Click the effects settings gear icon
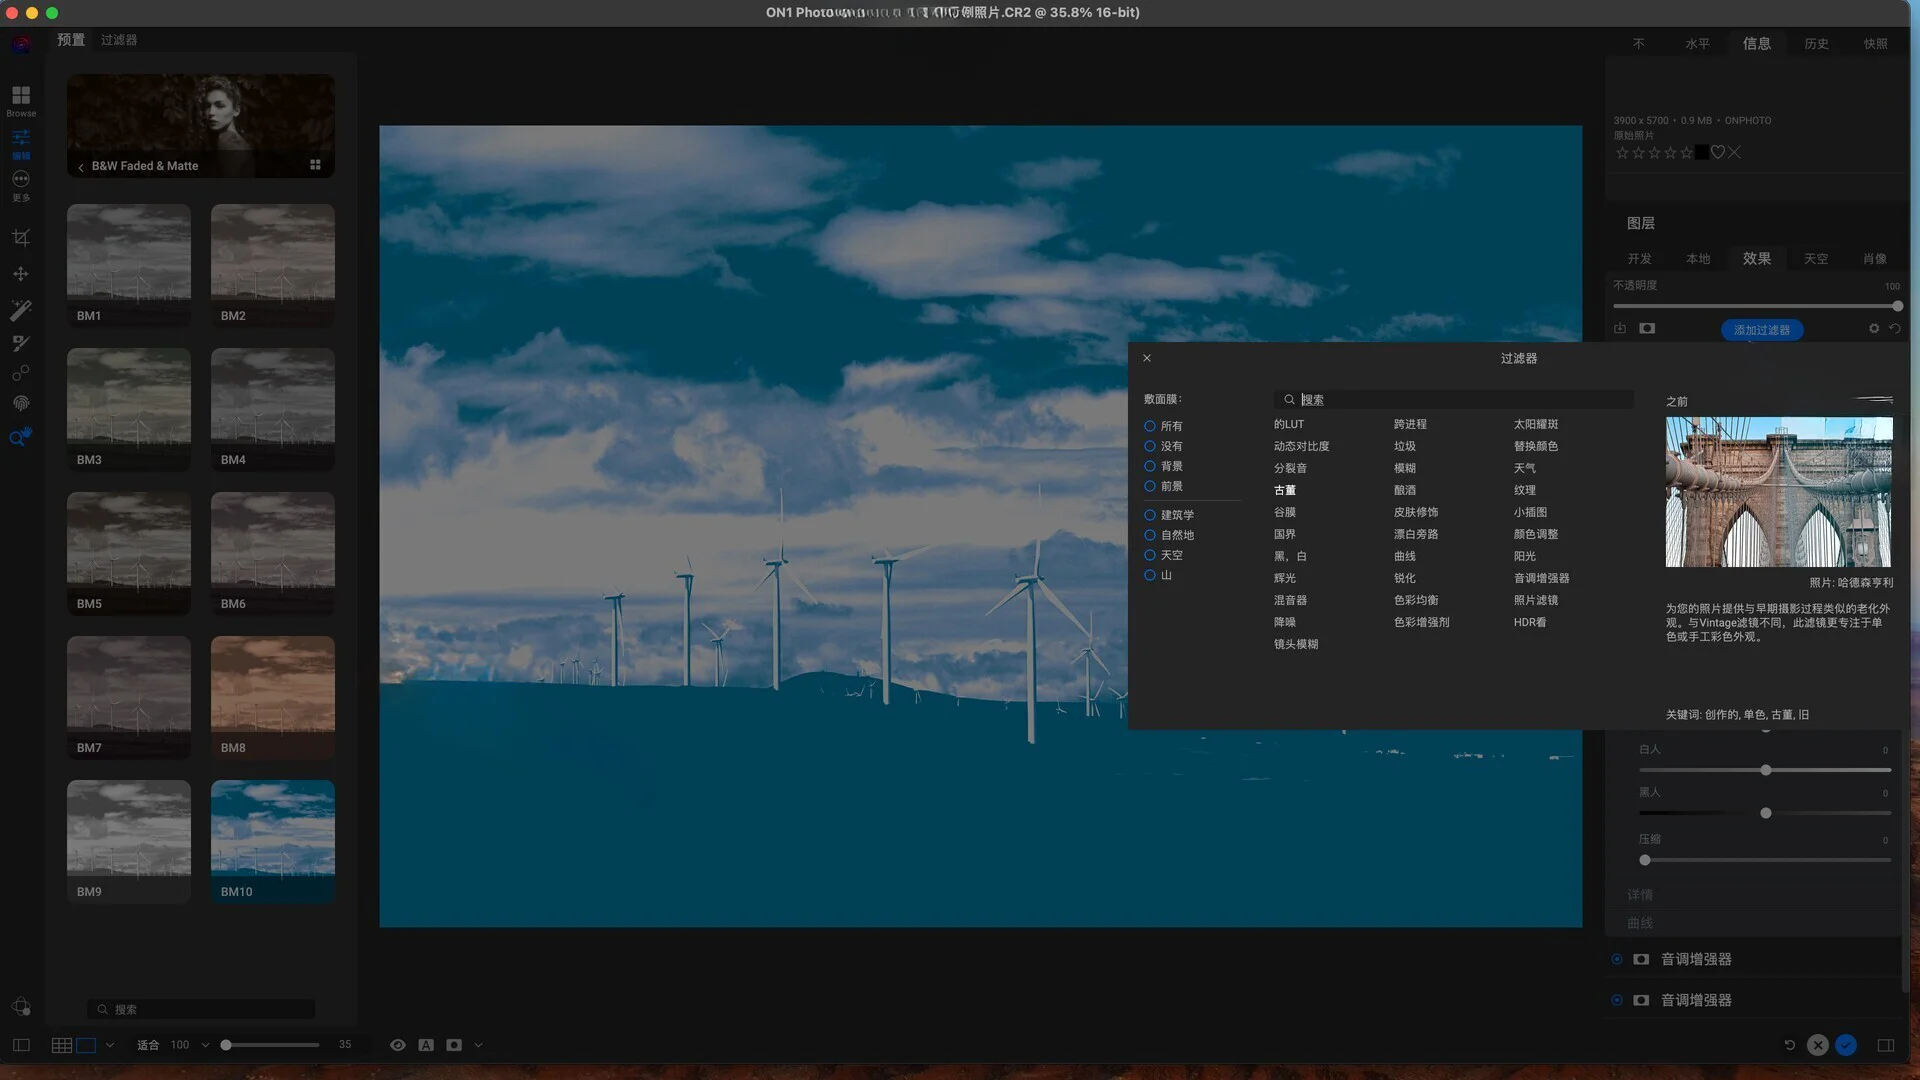The height and width of the screenshot is (1080, 1920). pos(1874,329)
